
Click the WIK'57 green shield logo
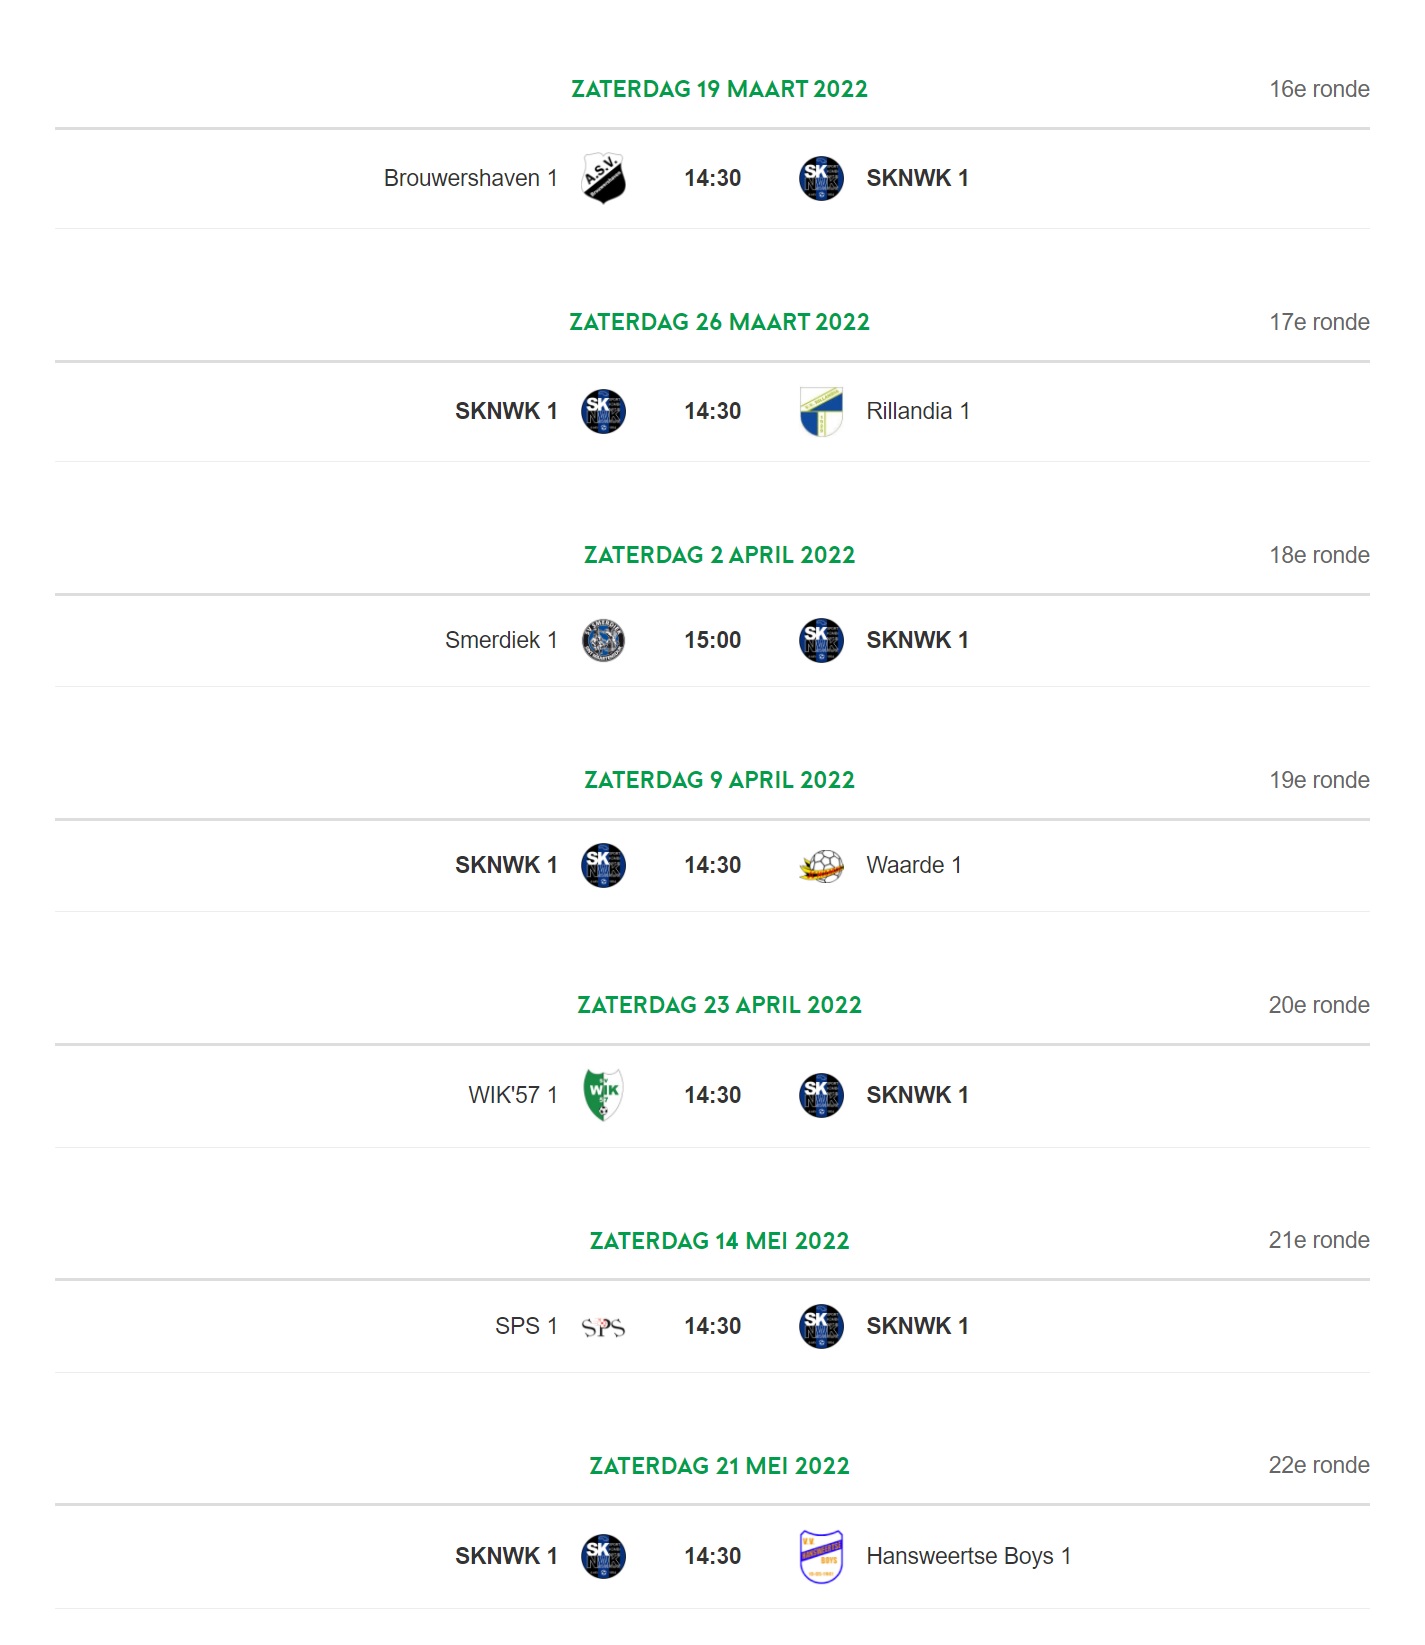(x=603, y=1095)
